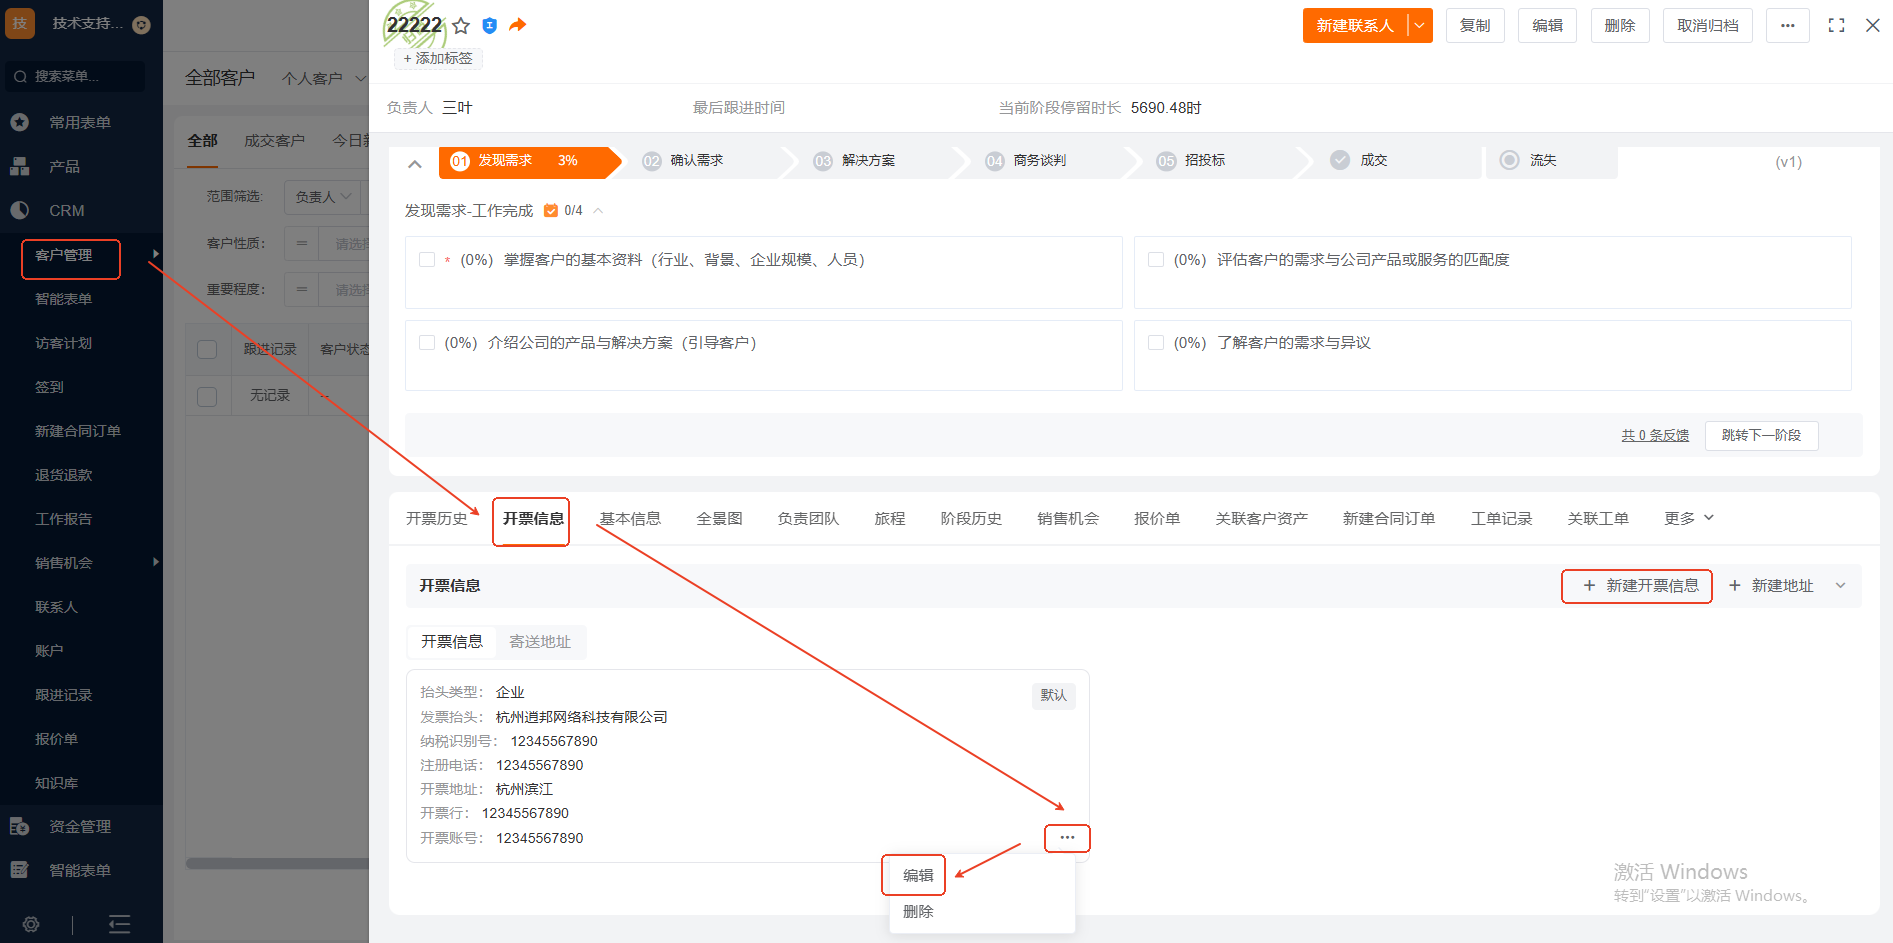Choose 编辑 in the context menu

pyautogui.click(x=917, y=875)
